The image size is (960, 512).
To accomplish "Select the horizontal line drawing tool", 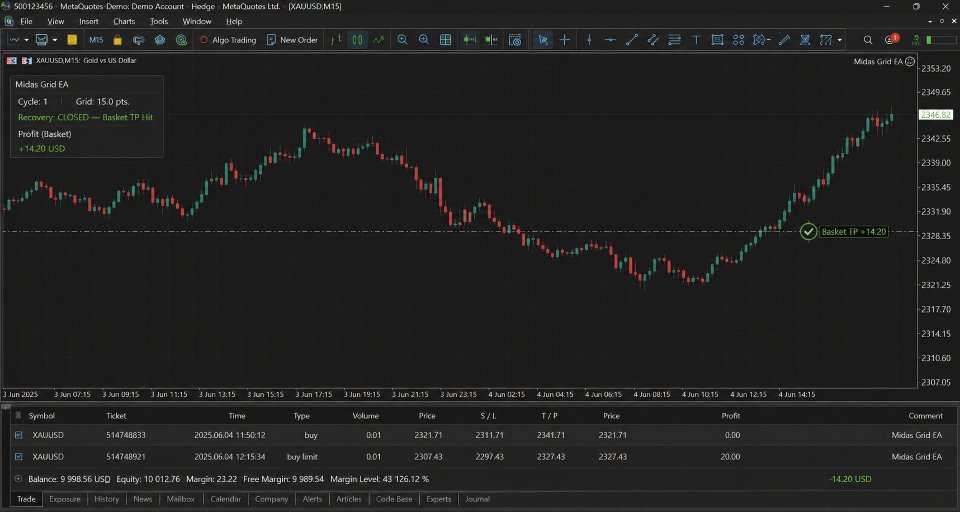I will (x=610, y=40).
